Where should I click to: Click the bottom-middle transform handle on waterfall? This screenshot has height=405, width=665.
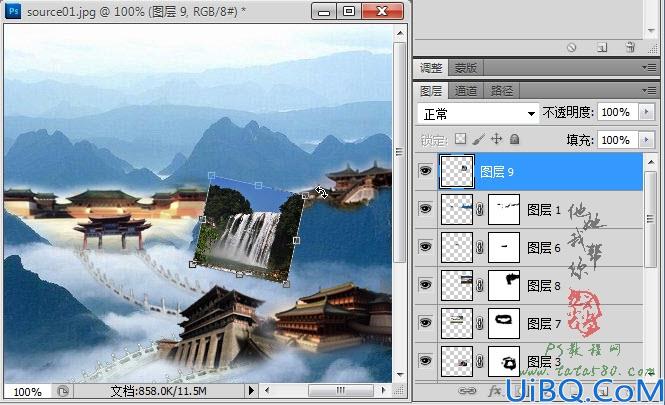(239, 274)
